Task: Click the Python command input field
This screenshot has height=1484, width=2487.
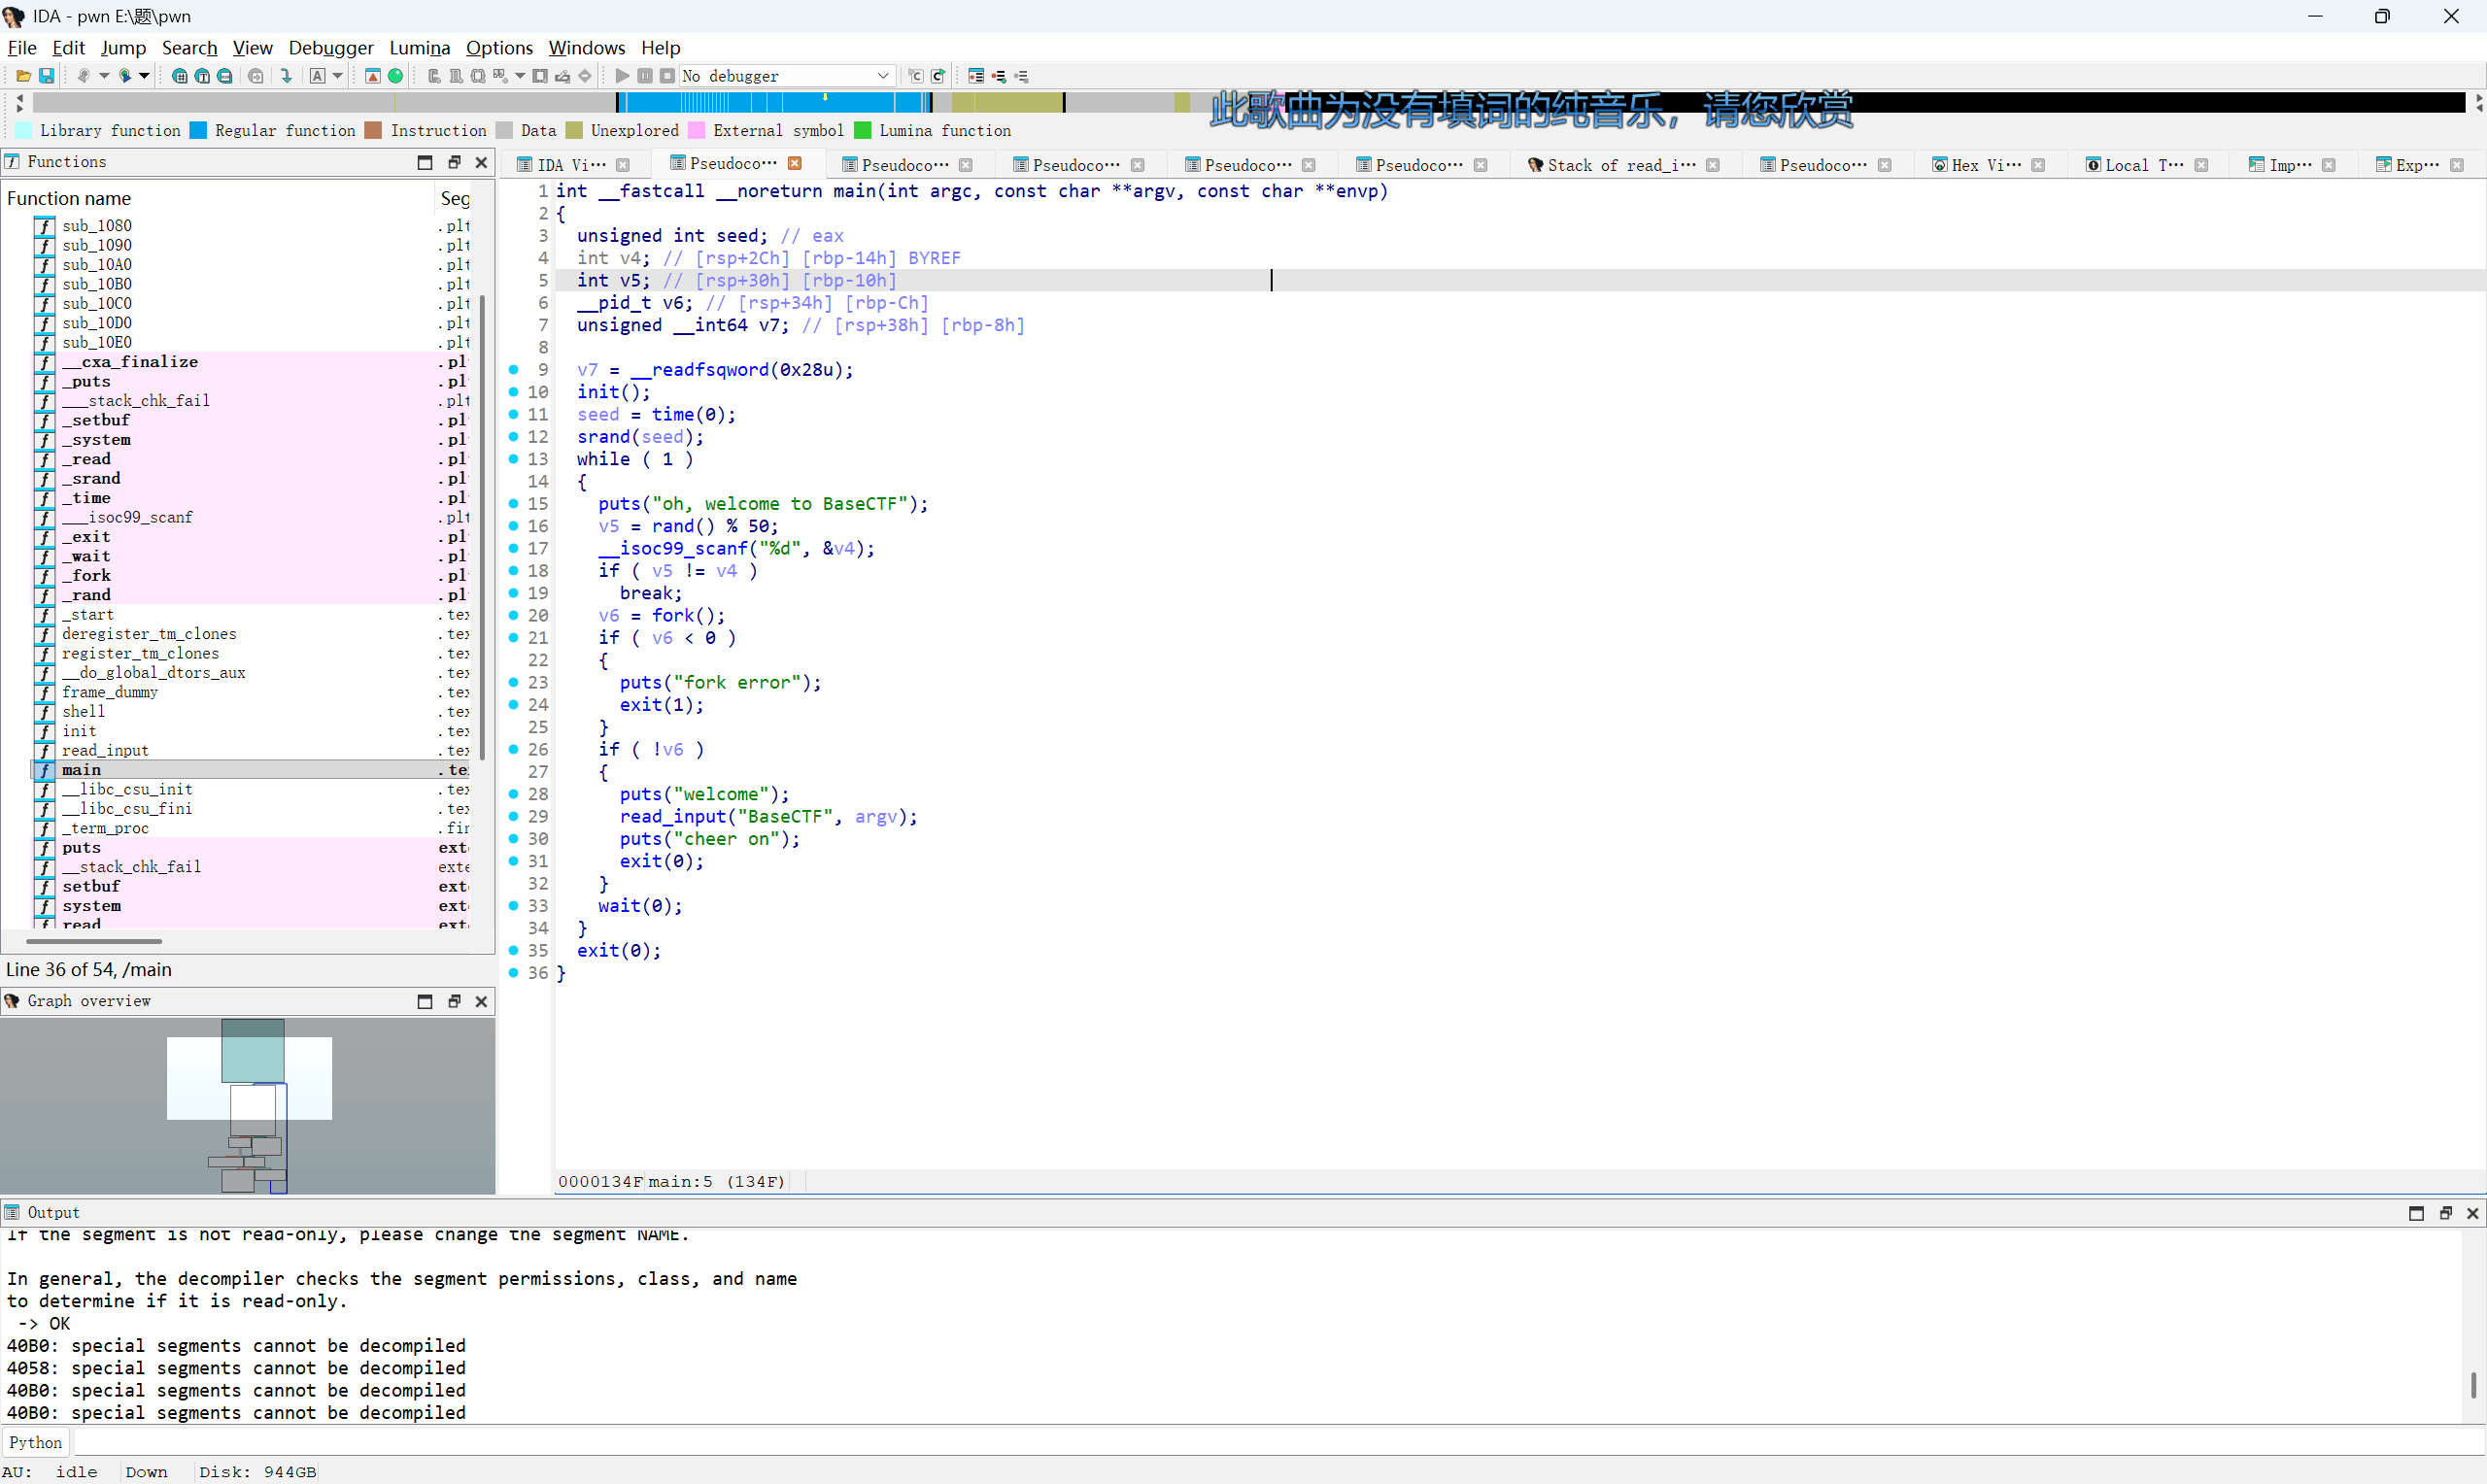Action: 1200,1442
